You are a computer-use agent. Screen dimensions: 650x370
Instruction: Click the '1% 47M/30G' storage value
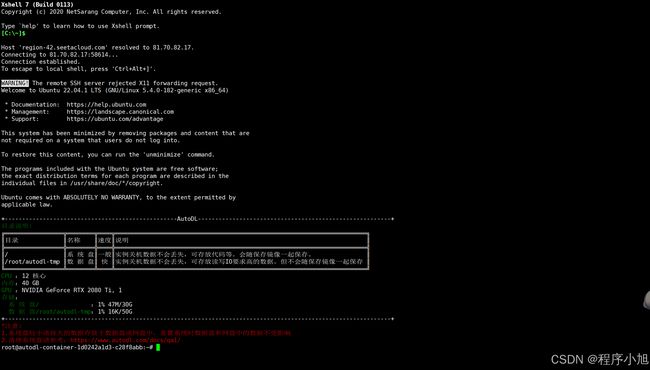pos(115,305)
